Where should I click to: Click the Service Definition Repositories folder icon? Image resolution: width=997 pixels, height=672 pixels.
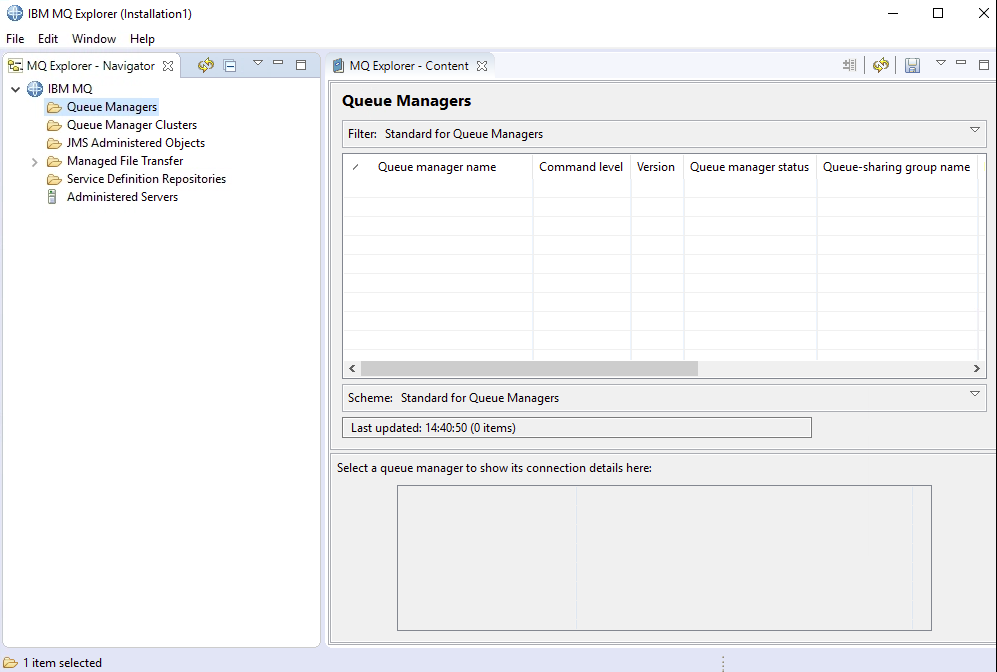tap(54, 179)
